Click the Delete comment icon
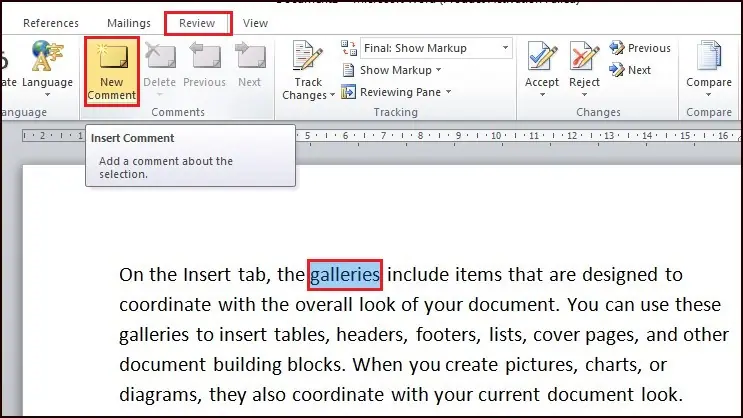743x418 pixels. (160, 55)
